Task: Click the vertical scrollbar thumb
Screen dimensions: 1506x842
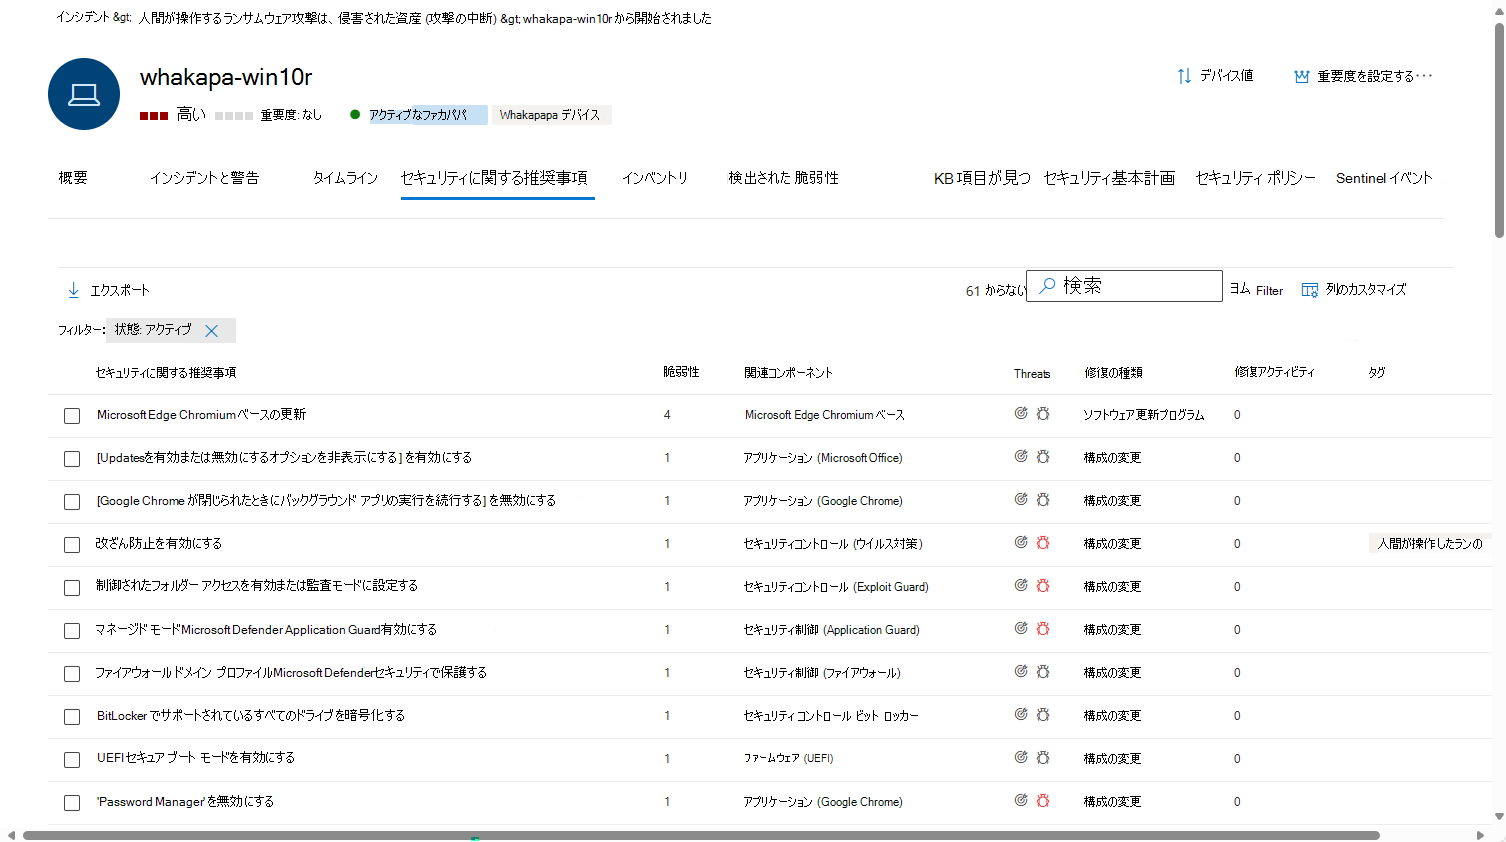Action: coord(1499,130)
